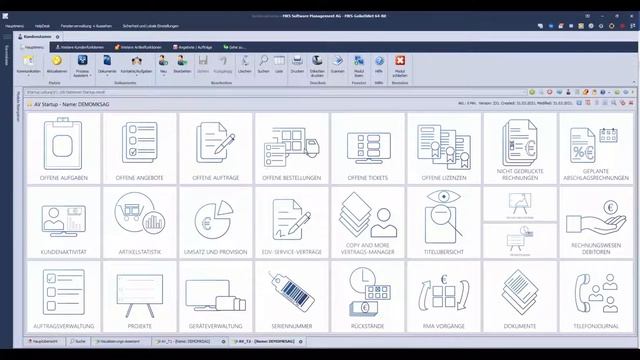Screen dimensions: 640x360
Task: Open the Hauptmenü menu
Action: 15,26
